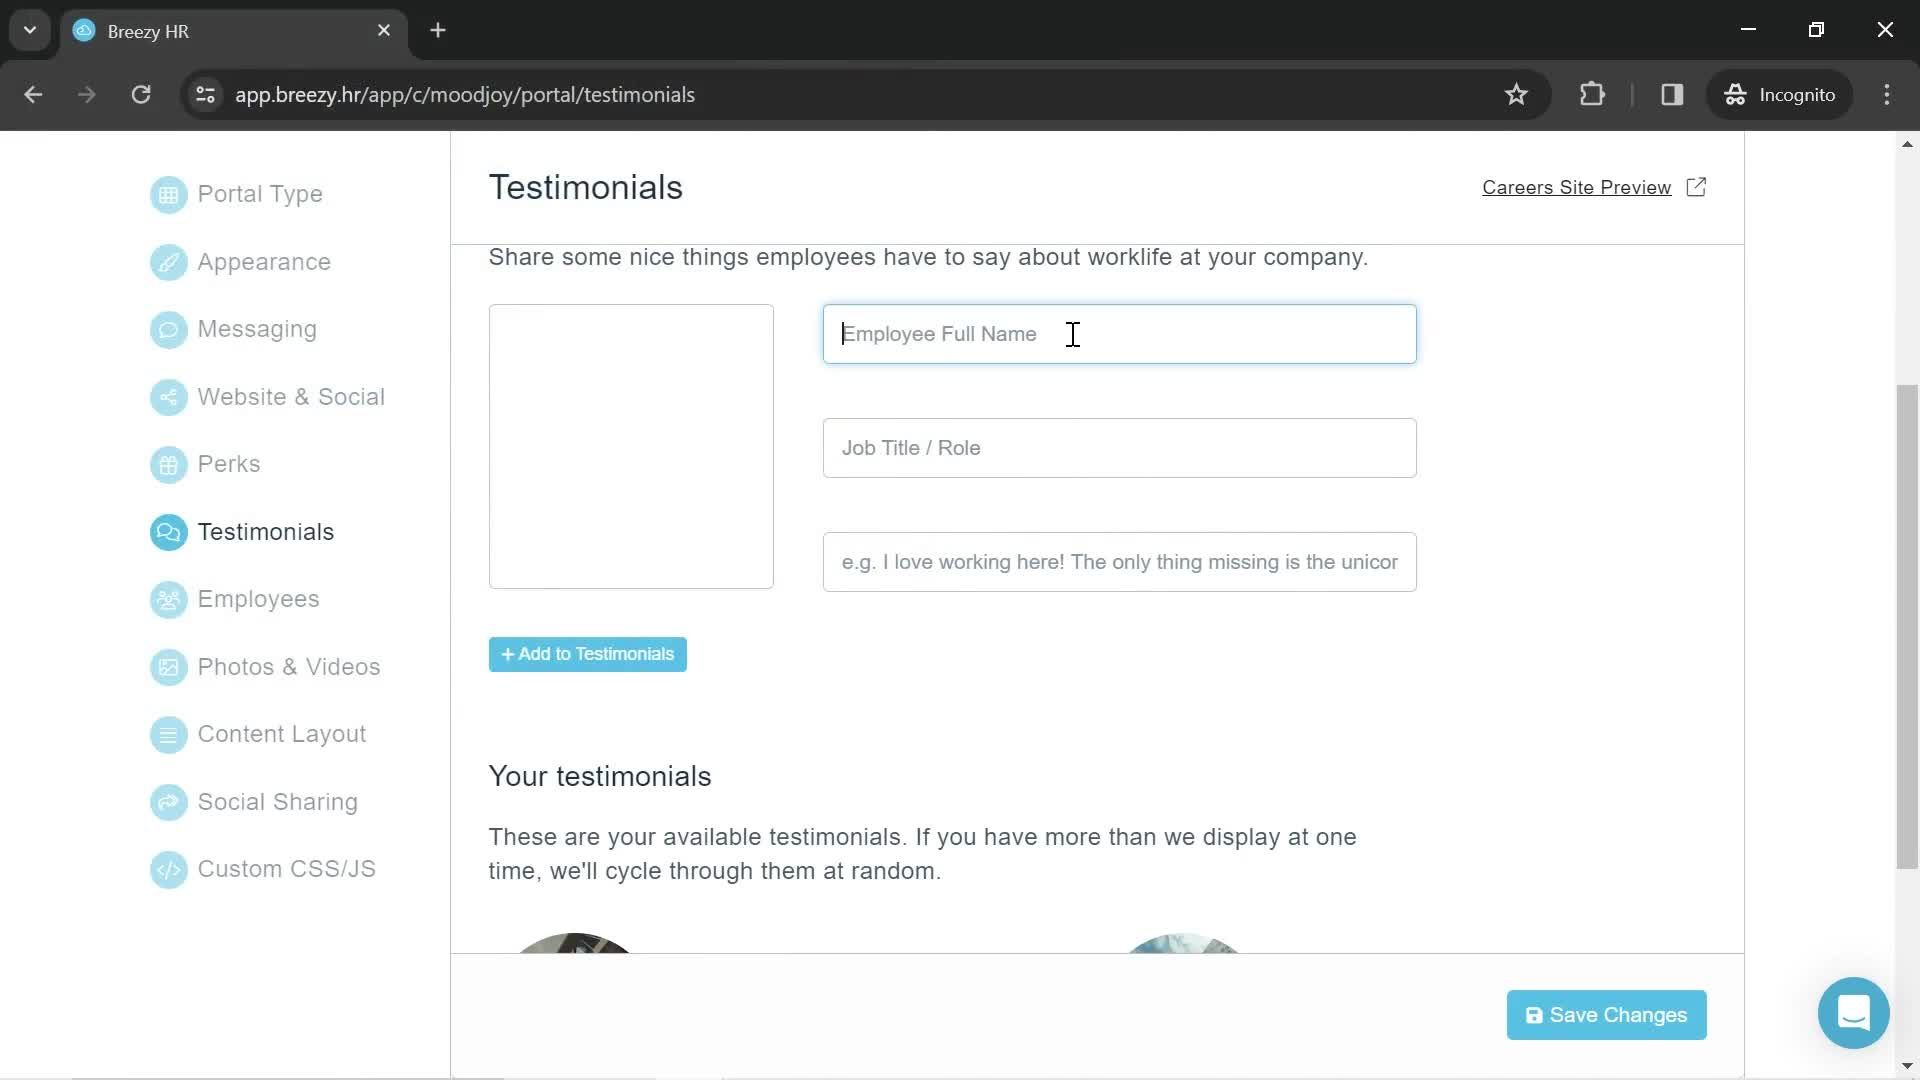The width and height of the screenshot is (1920, 1080).
Task: Select the Content Layout sidebar item
Action: [282, 733]
